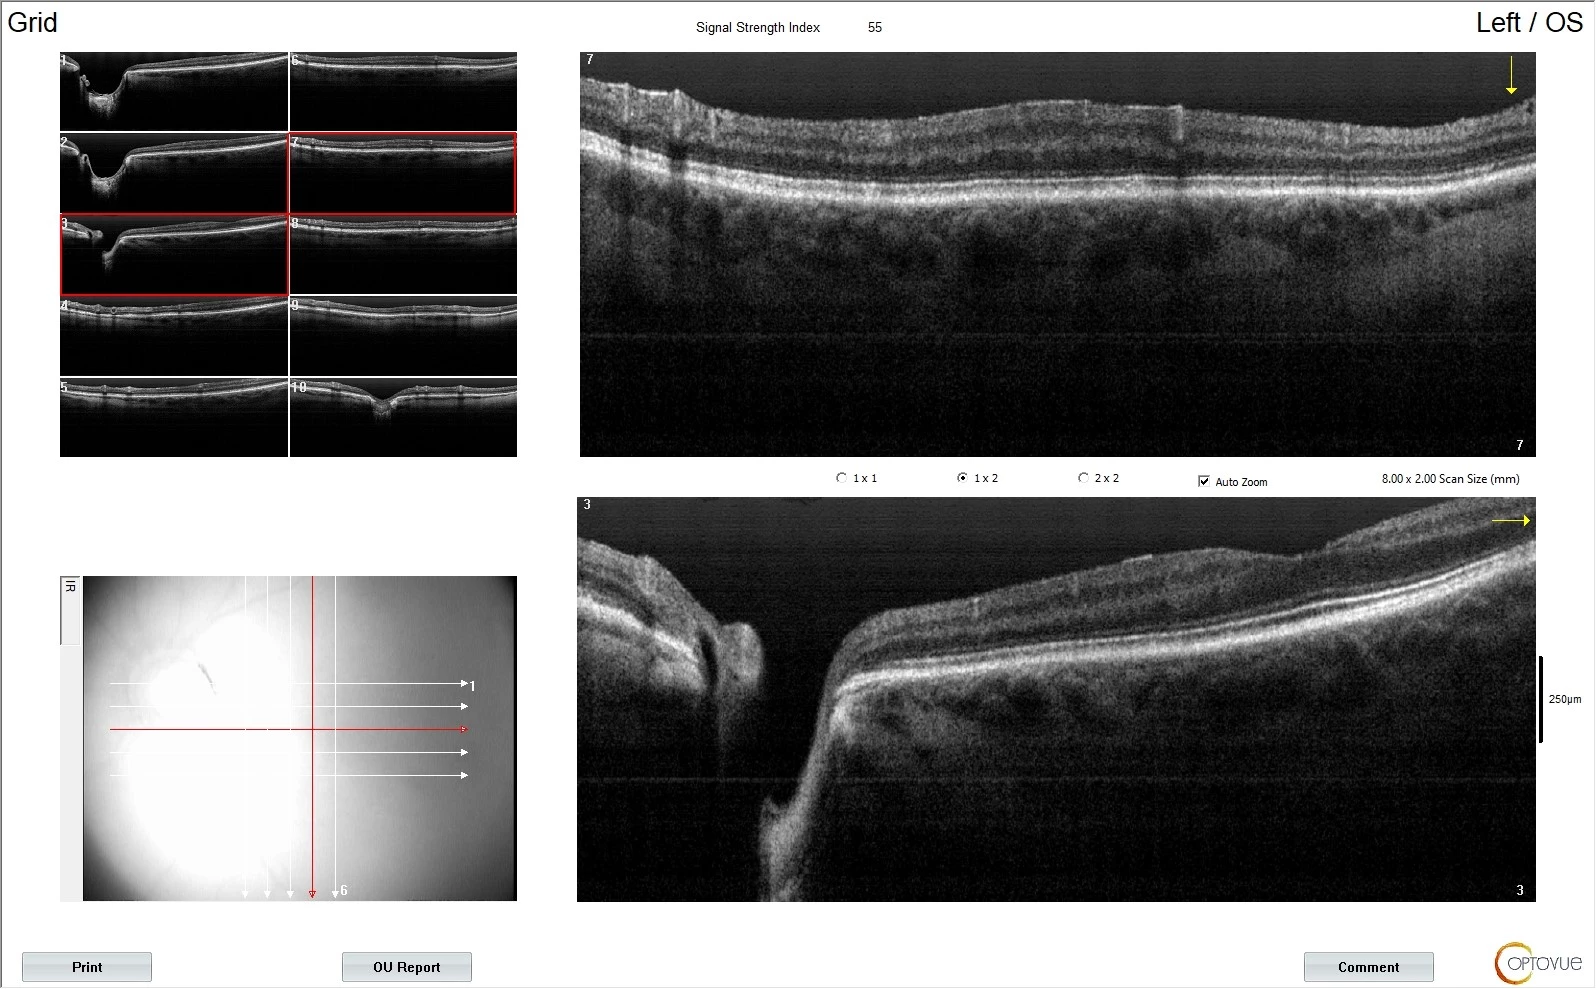
Task: Click the yellow right arrow in scan 3
Action: click(x=1511, y=520)
